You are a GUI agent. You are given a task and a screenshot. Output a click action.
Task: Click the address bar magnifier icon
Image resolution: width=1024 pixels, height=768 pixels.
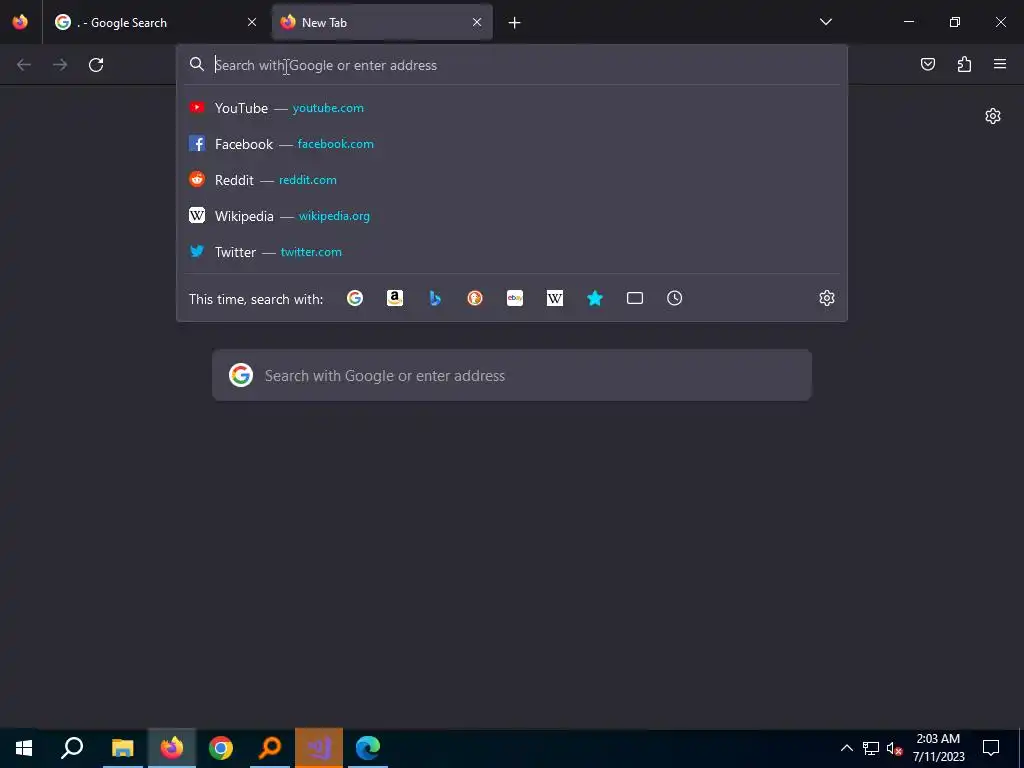pos(197,64)
